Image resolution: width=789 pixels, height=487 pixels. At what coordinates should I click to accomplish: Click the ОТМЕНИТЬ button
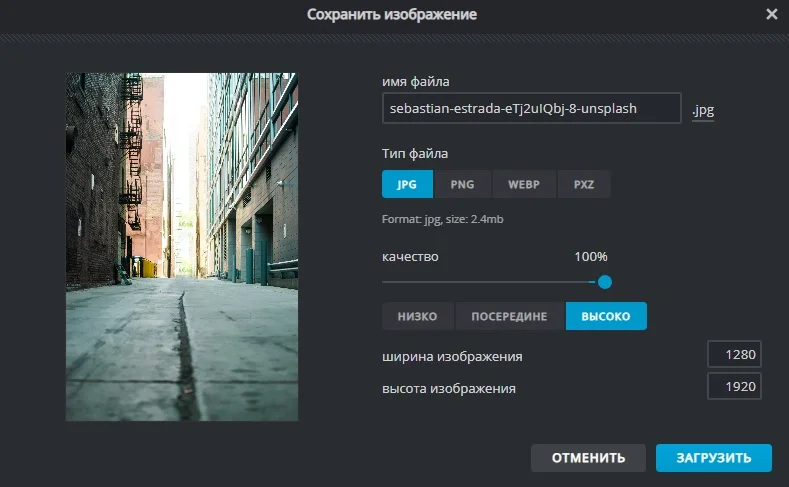click(588, 458)
